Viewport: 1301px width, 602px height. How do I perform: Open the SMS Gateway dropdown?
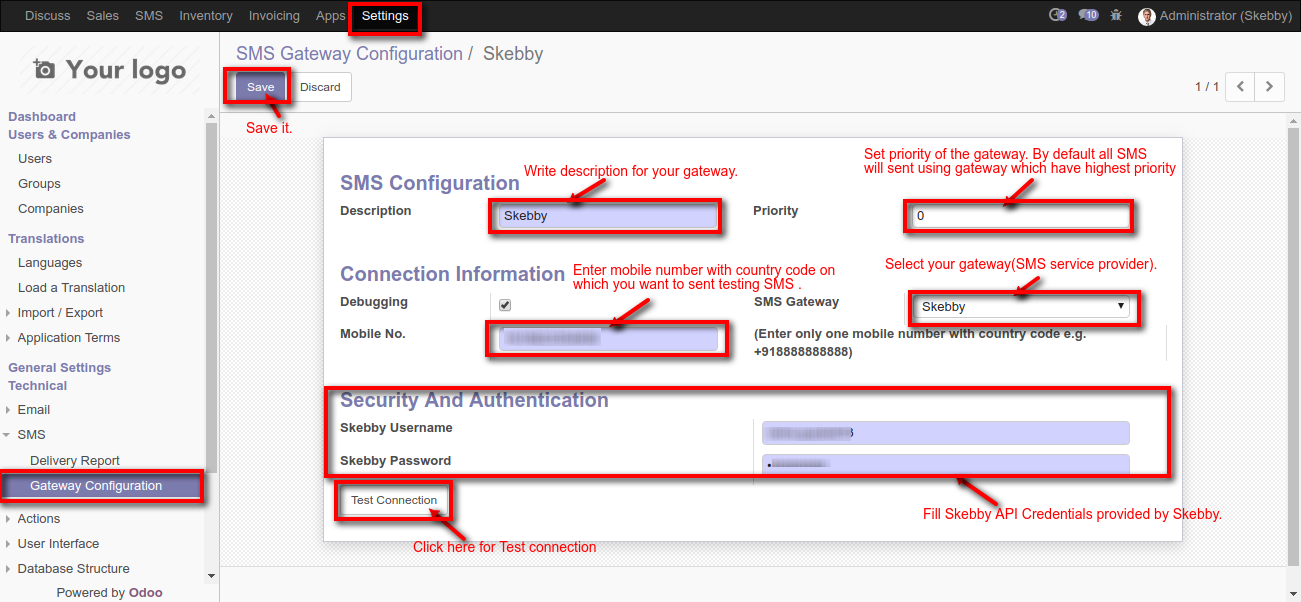tap(1023, 307)
